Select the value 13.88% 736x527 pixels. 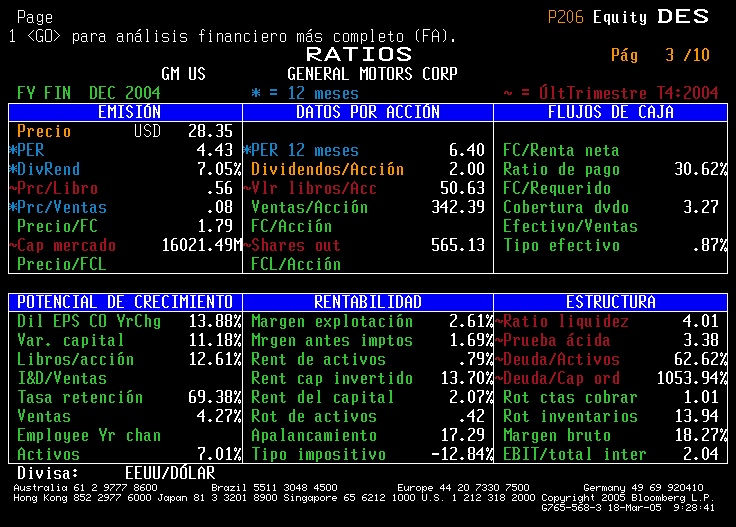point(215,321)
